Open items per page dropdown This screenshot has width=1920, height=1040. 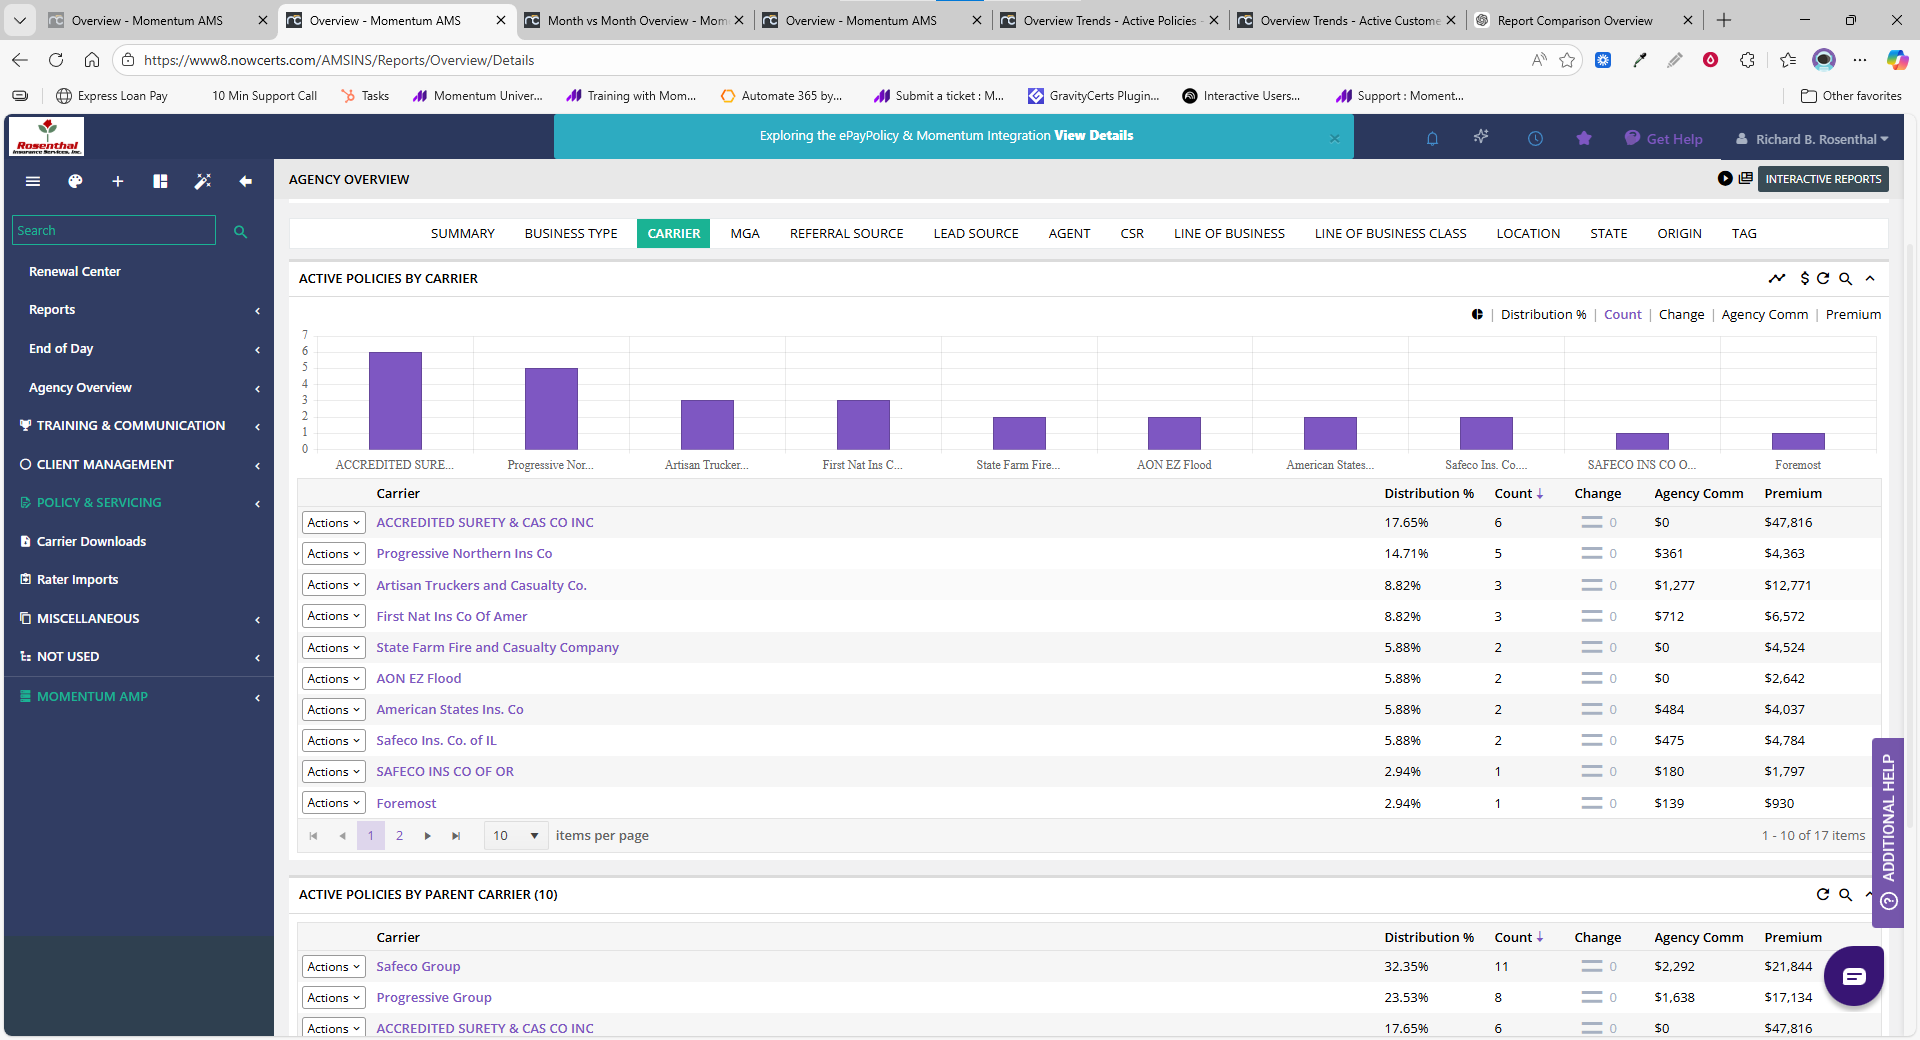click(x=516, y=836)
